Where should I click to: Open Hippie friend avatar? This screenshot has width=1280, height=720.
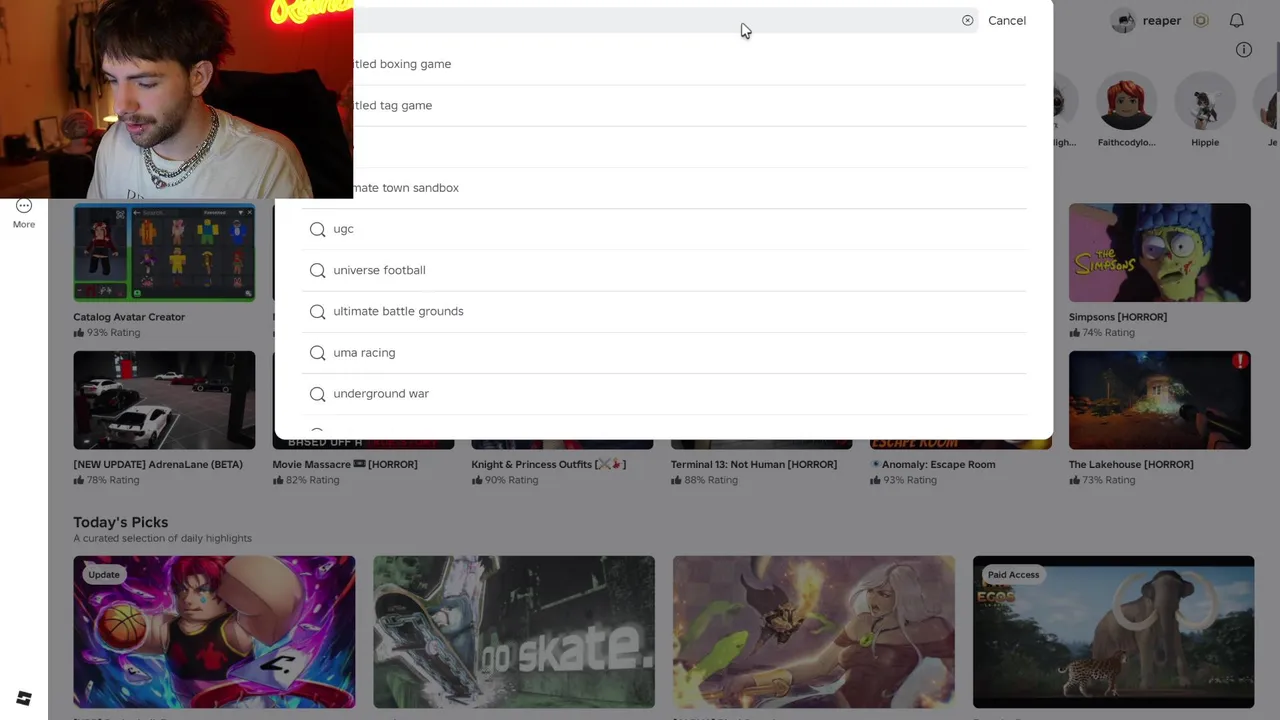[1205, 101]
